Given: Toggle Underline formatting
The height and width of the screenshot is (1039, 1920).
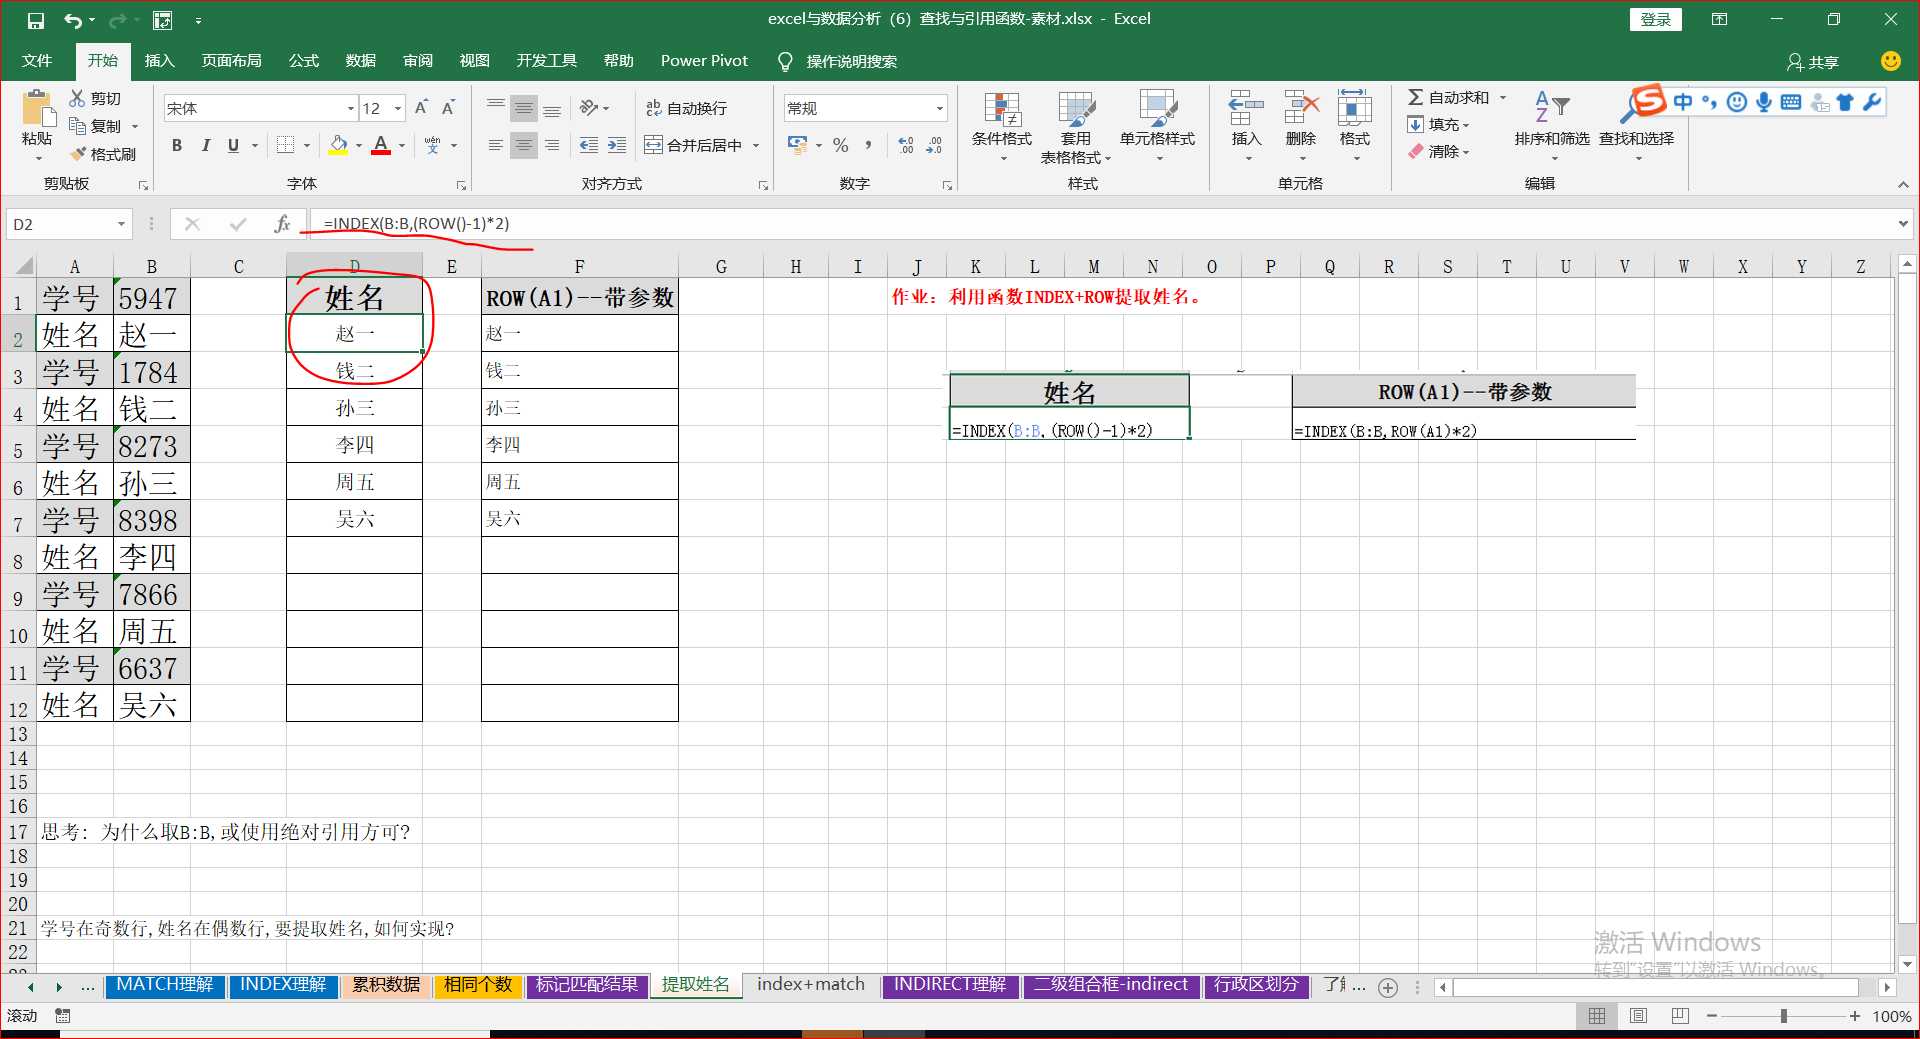Looking at the screenshot, I should pos(233,145).
